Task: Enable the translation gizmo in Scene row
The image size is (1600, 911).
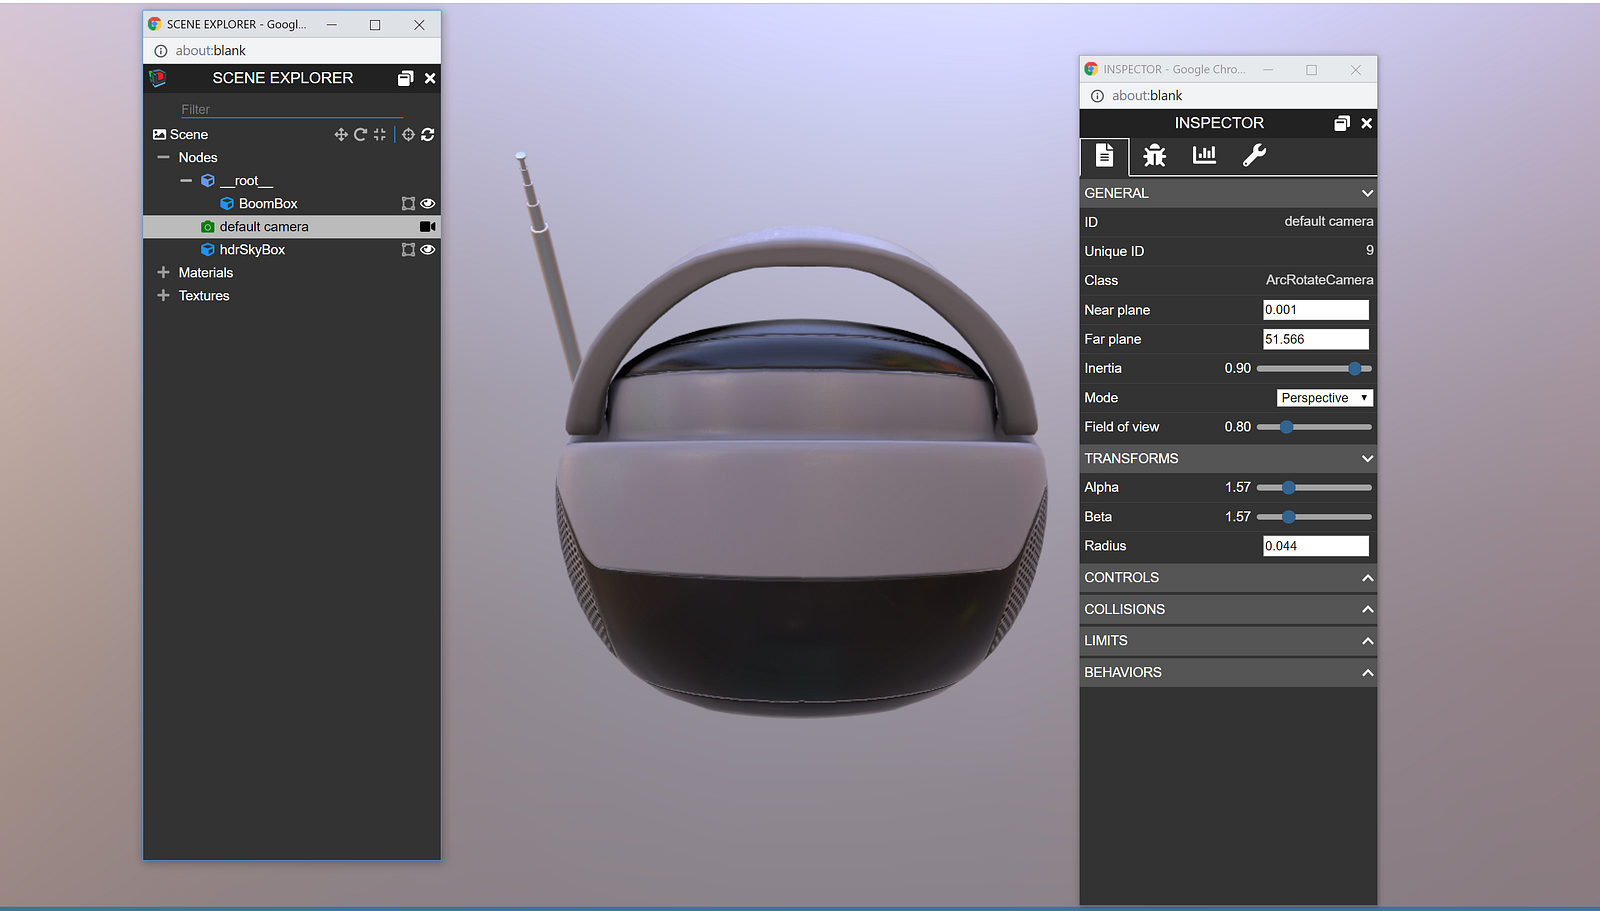Action: (x=341, y=134)
